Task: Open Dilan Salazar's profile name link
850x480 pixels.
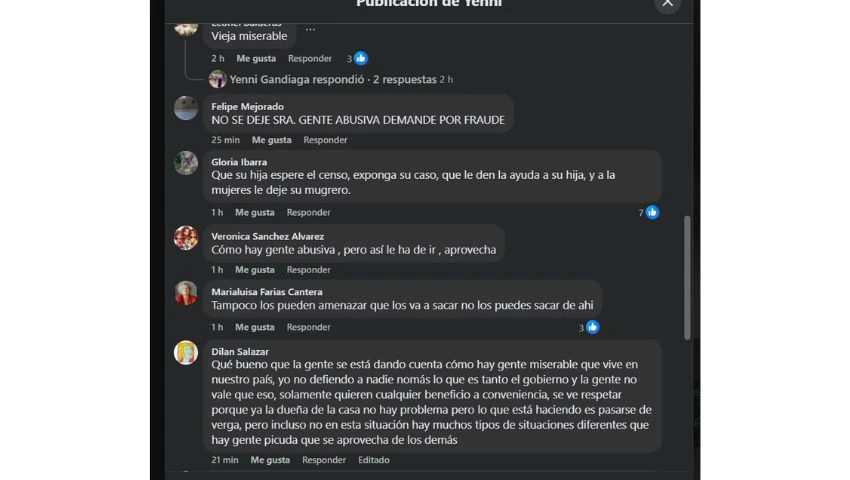Action: 240,351
